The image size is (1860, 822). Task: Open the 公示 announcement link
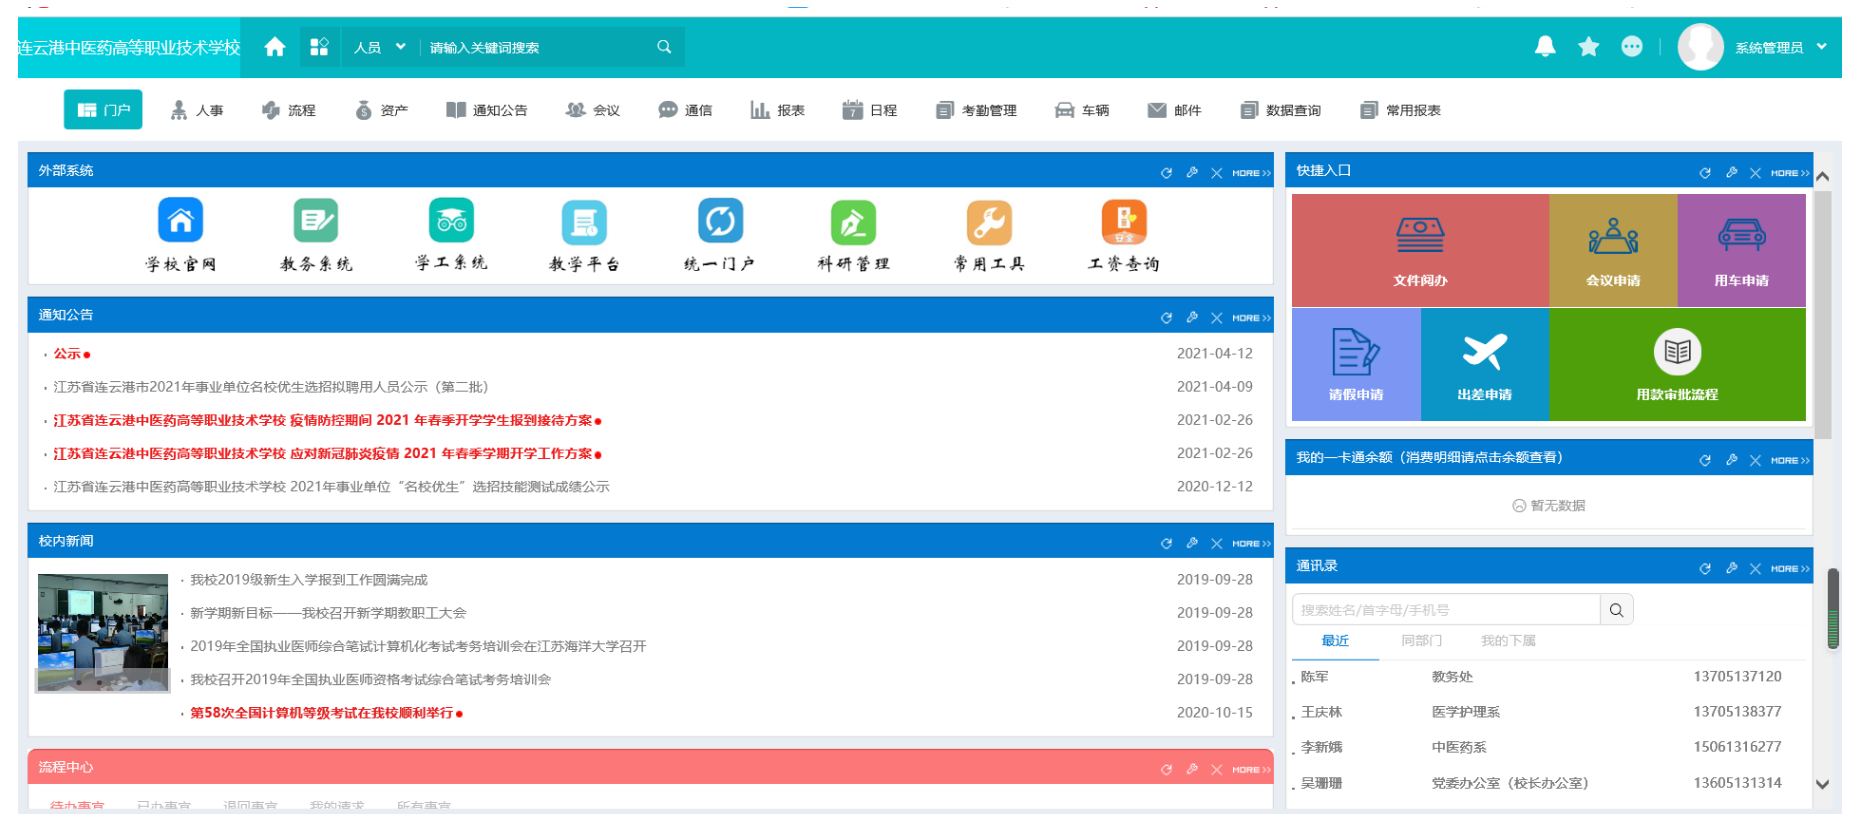click(x=68, y=353)
